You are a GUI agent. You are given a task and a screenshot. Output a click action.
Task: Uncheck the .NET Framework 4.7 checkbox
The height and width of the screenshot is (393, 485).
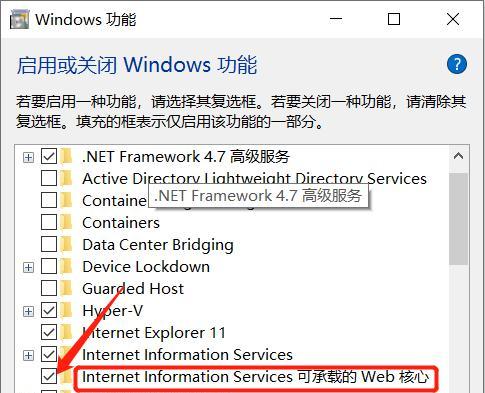(x=49, y=156)
